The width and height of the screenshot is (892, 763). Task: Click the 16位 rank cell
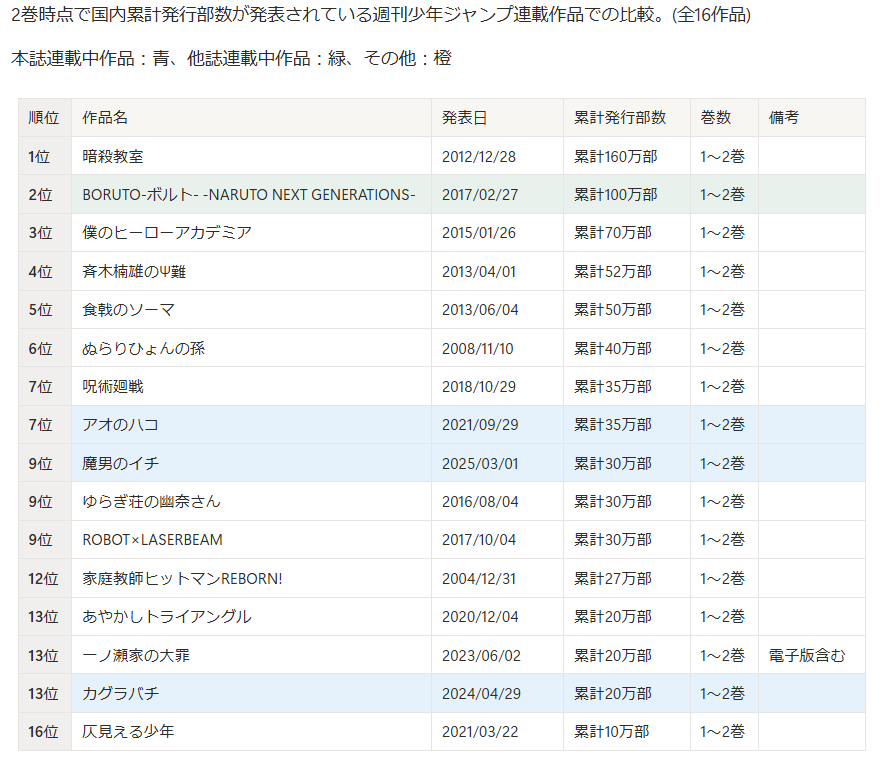[44, 732]
